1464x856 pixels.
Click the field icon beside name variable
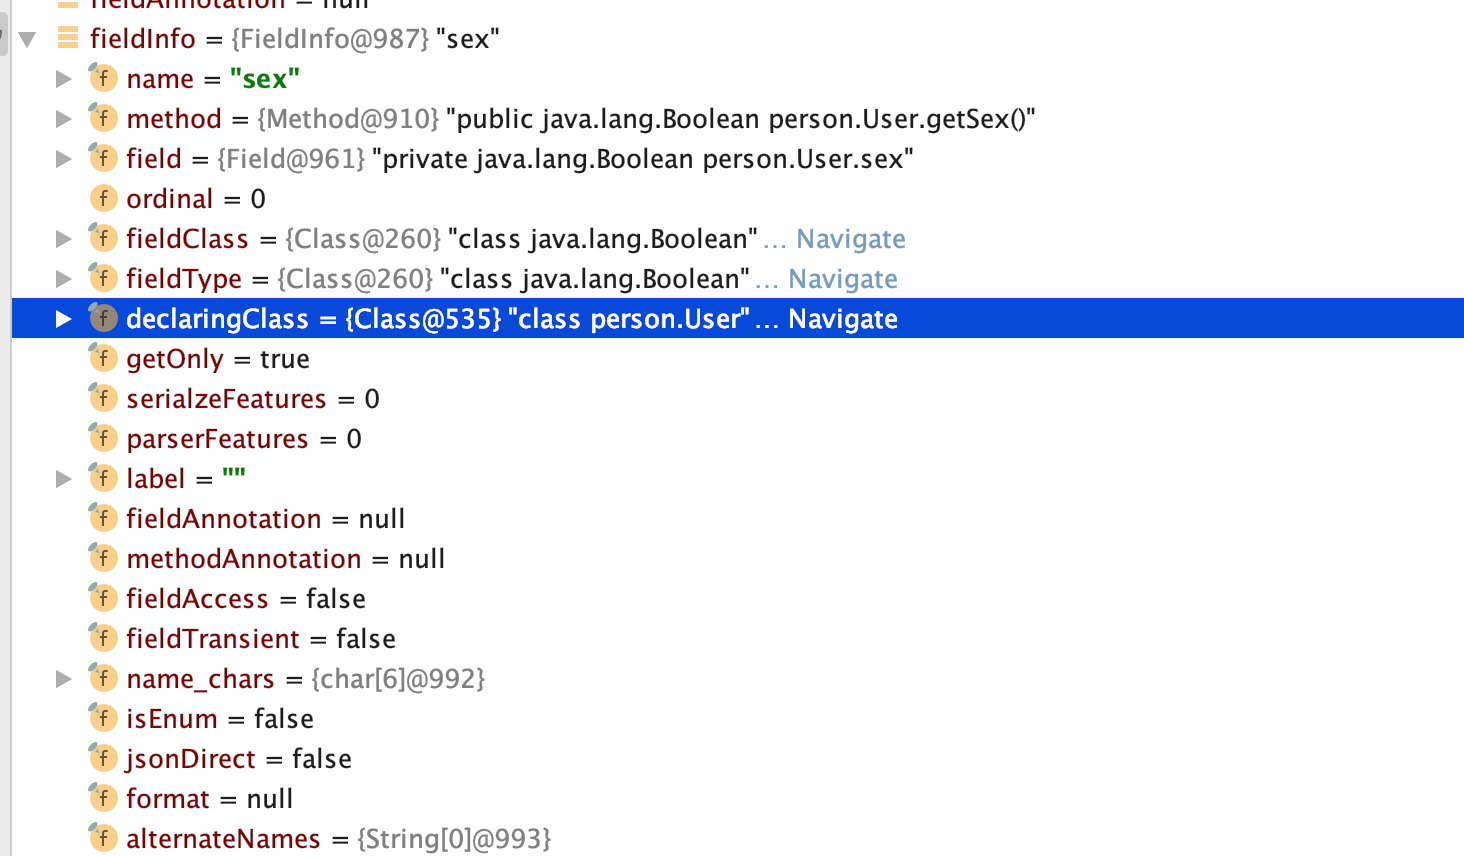103,78
